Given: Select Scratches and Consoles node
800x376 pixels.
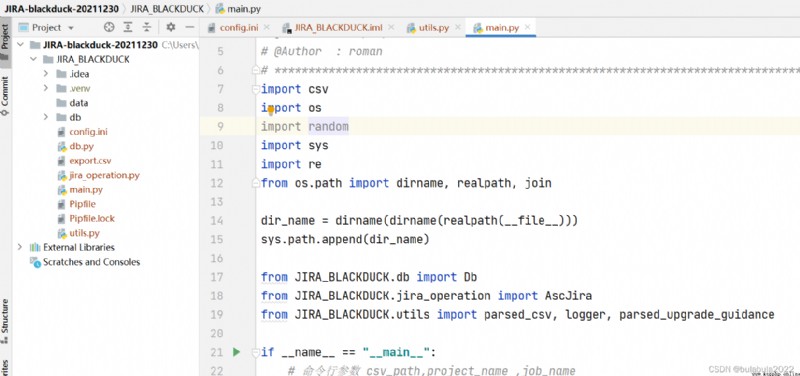Looking at the screenshot, I should point(91,262).
